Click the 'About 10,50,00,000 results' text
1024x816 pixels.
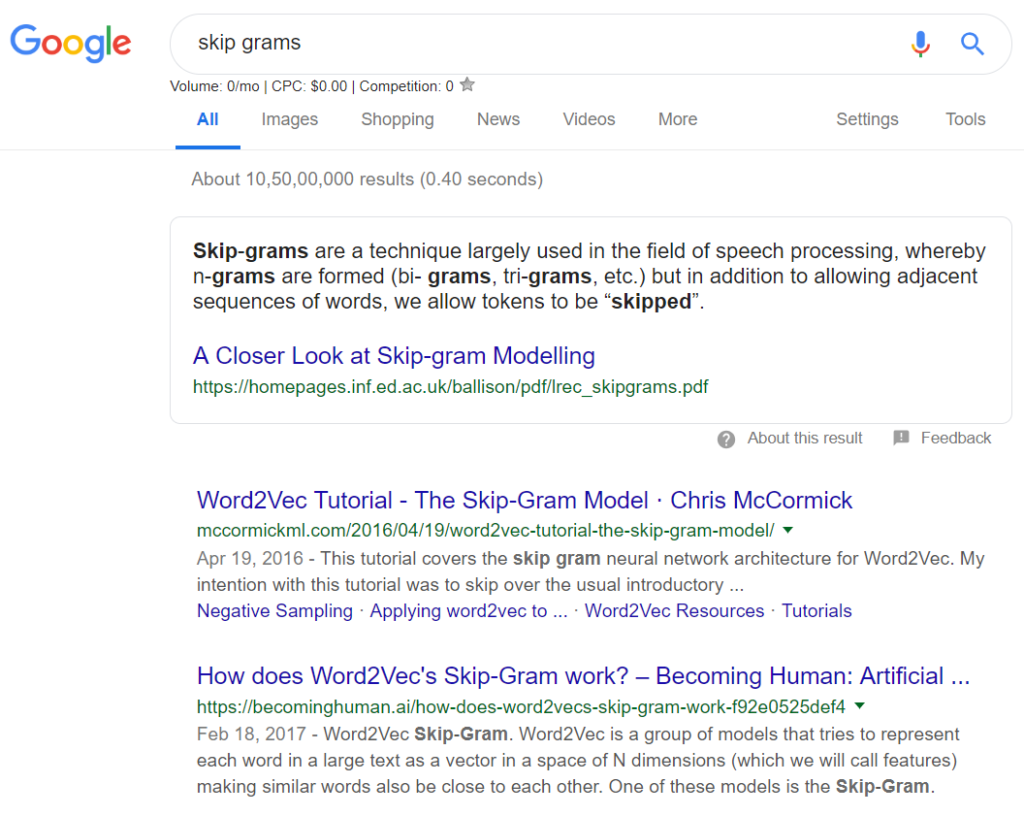point(367,180)
